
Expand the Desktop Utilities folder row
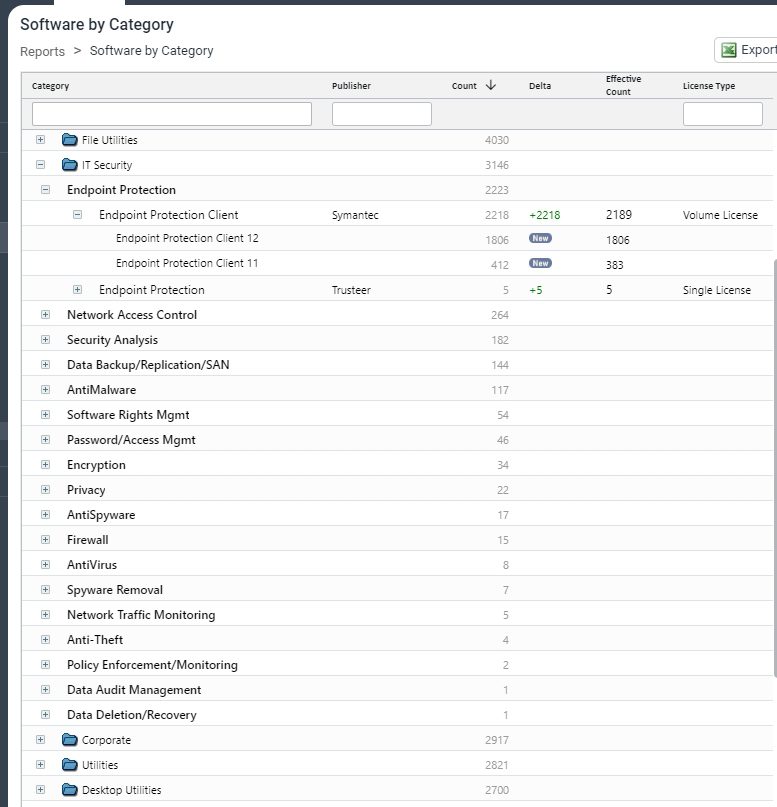coord(41,790)
